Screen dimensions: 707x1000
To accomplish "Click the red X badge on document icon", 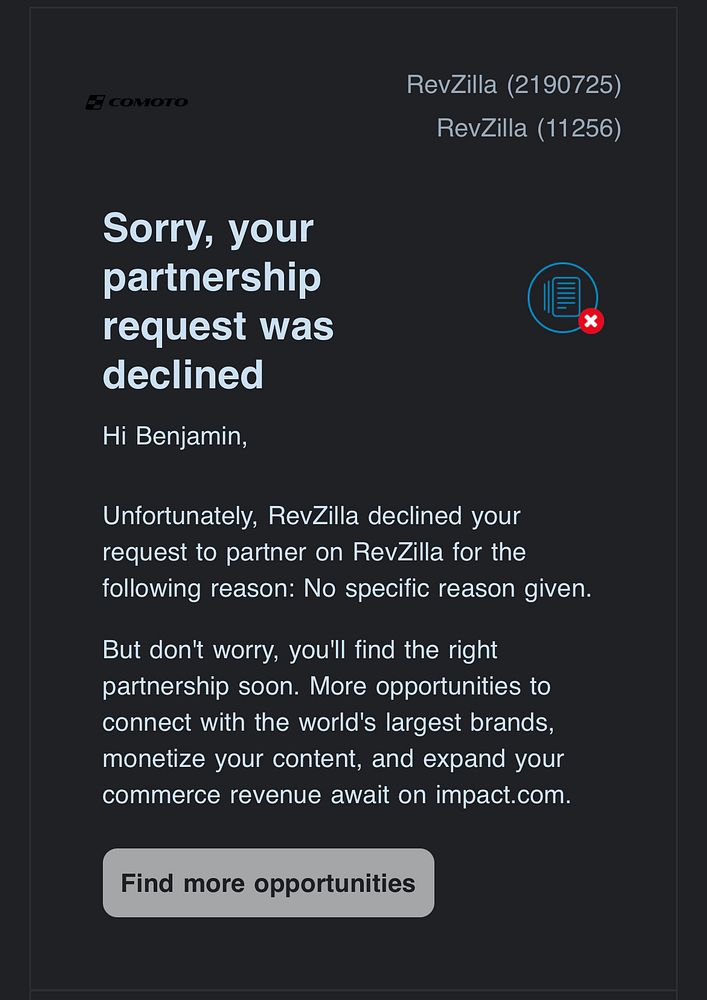I will [591, 321].
